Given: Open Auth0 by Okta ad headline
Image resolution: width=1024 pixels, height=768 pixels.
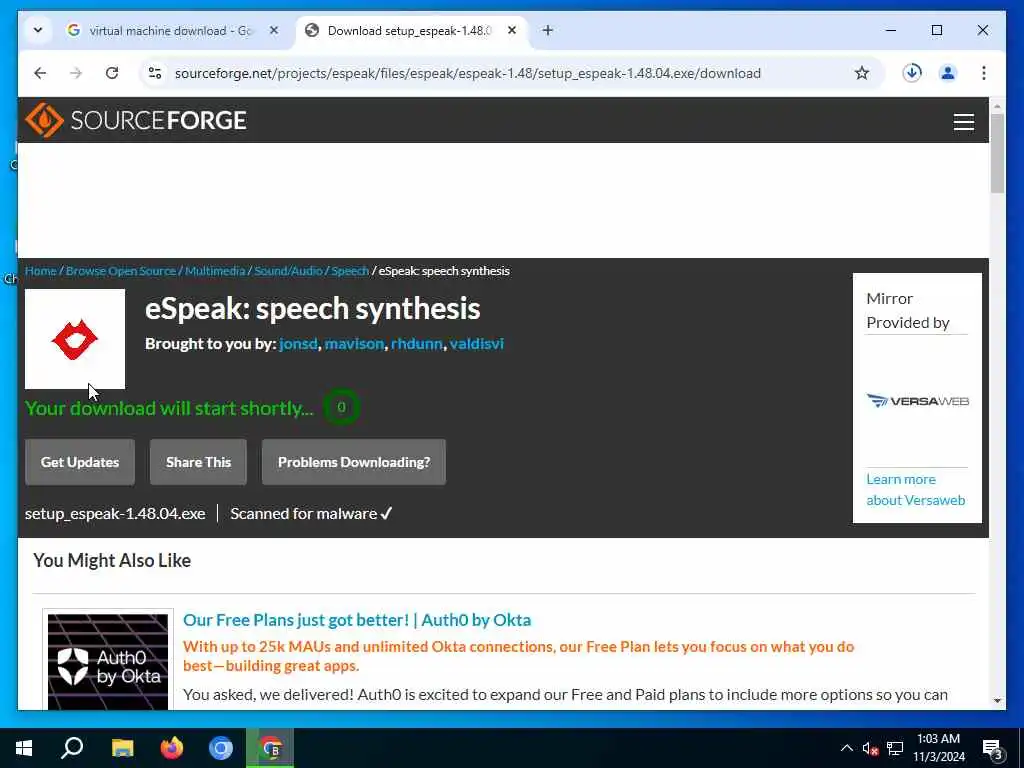Looking at the screenshot, I should click(357, 620).
